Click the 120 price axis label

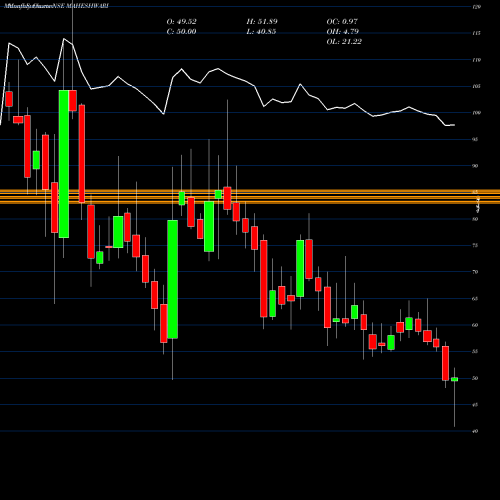click(x=476, y=7)
